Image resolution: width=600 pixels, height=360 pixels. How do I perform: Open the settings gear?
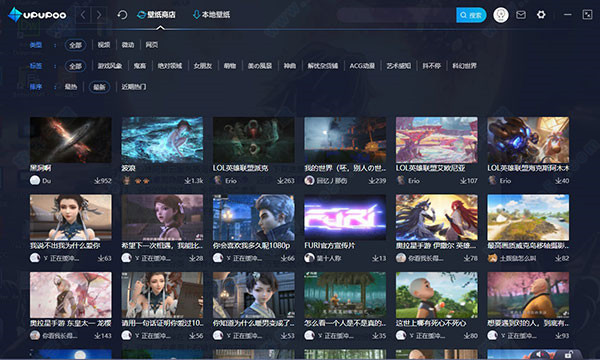(x=541, y=15)
